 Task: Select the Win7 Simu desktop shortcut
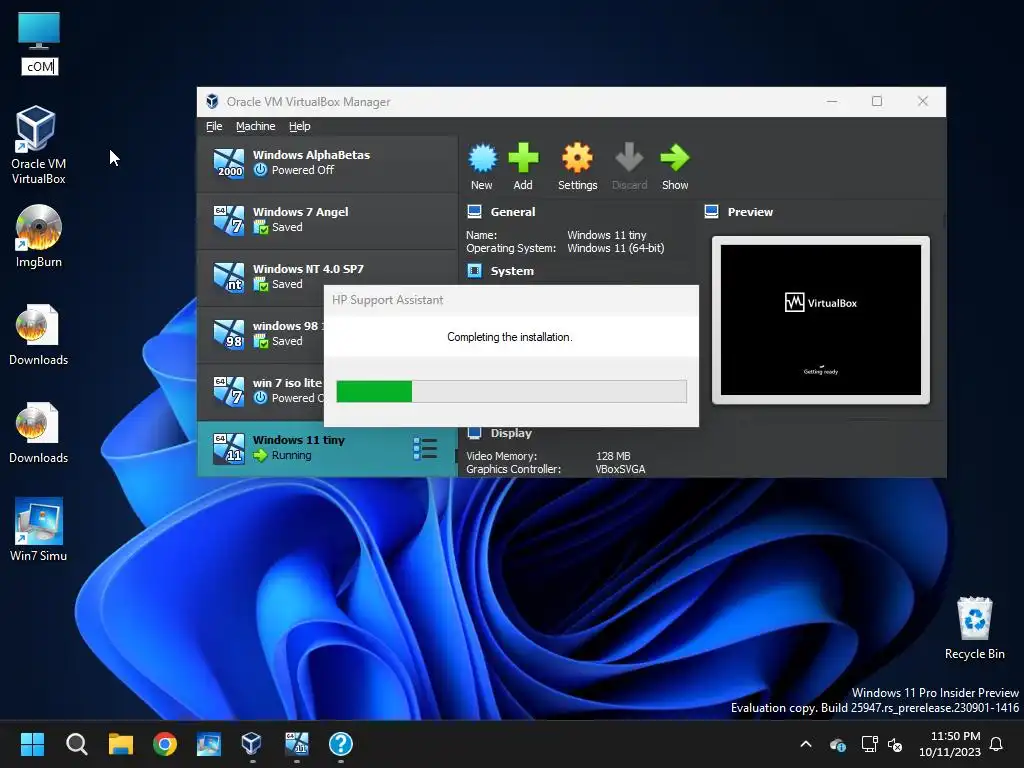pyautogui.click(x=39, y=530)
